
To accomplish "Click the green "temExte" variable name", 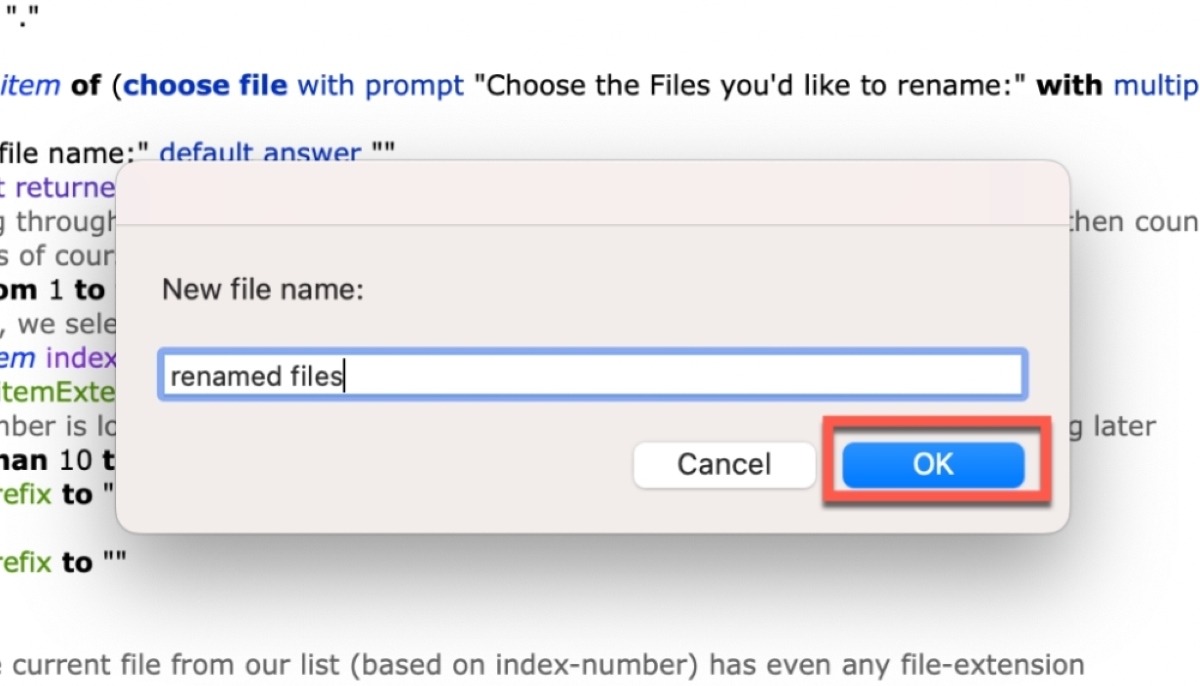I will coord(55,391).
